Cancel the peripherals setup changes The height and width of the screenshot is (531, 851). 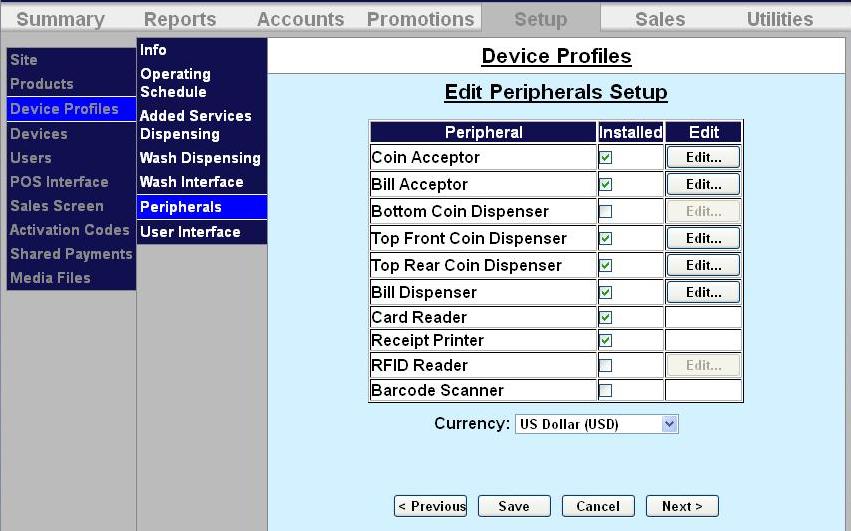[598, 506]
